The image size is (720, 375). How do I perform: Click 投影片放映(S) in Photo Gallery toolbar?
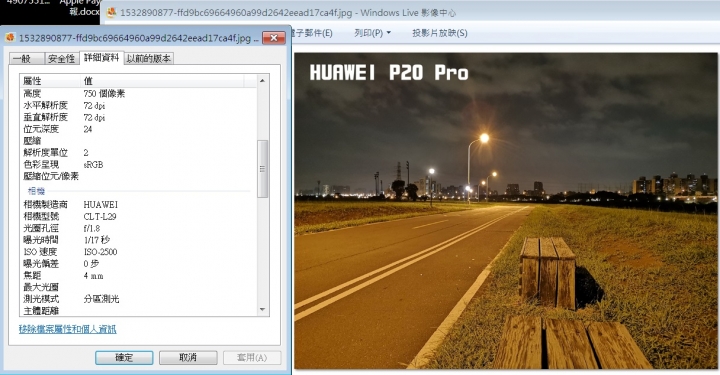[x=440, y=33]
